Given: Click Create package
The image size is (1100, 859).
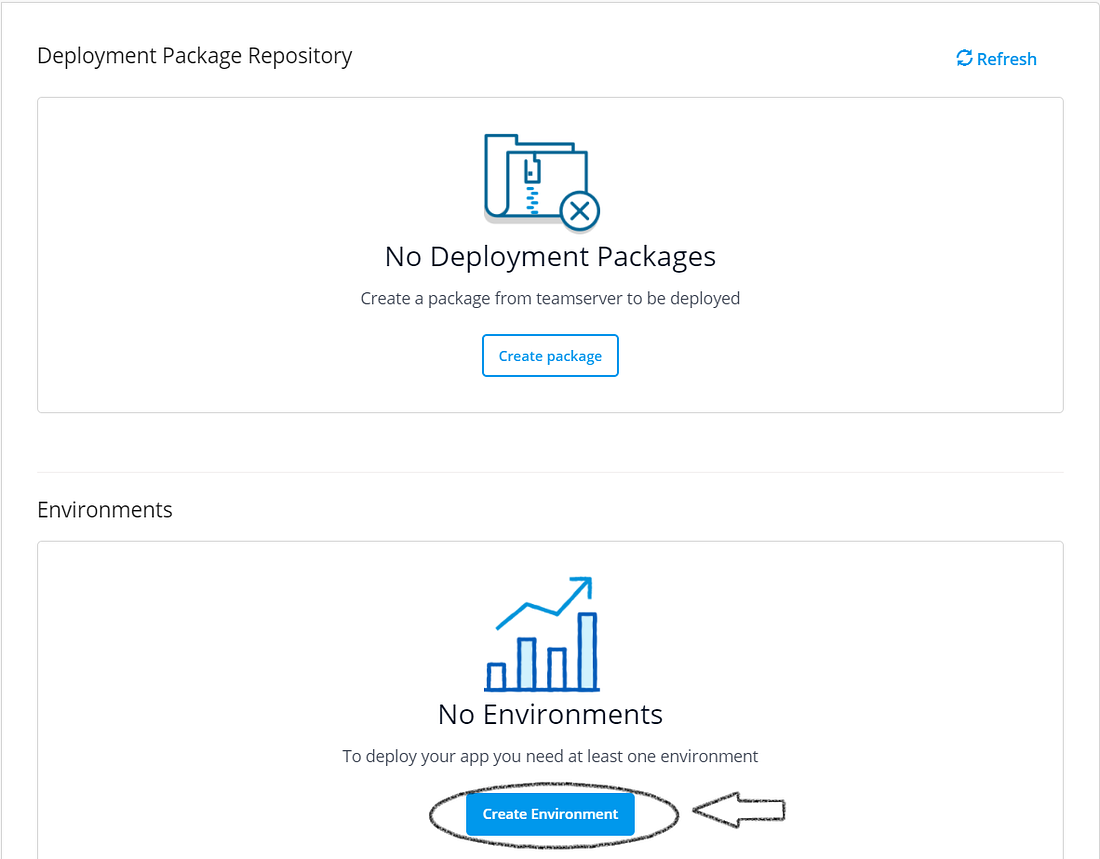Looking at the screenshot, I should coord(550,355).
